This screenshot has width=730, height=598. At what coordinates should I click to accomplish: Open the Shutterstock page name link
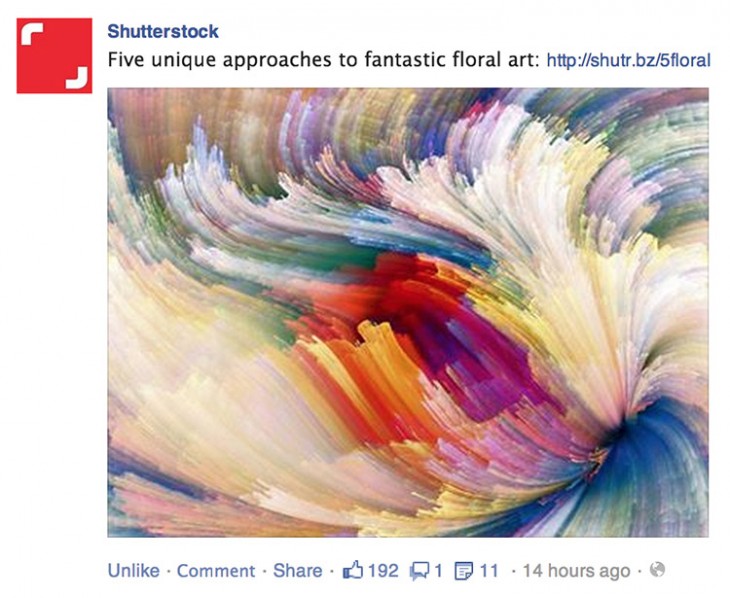(x=163, y=32)
